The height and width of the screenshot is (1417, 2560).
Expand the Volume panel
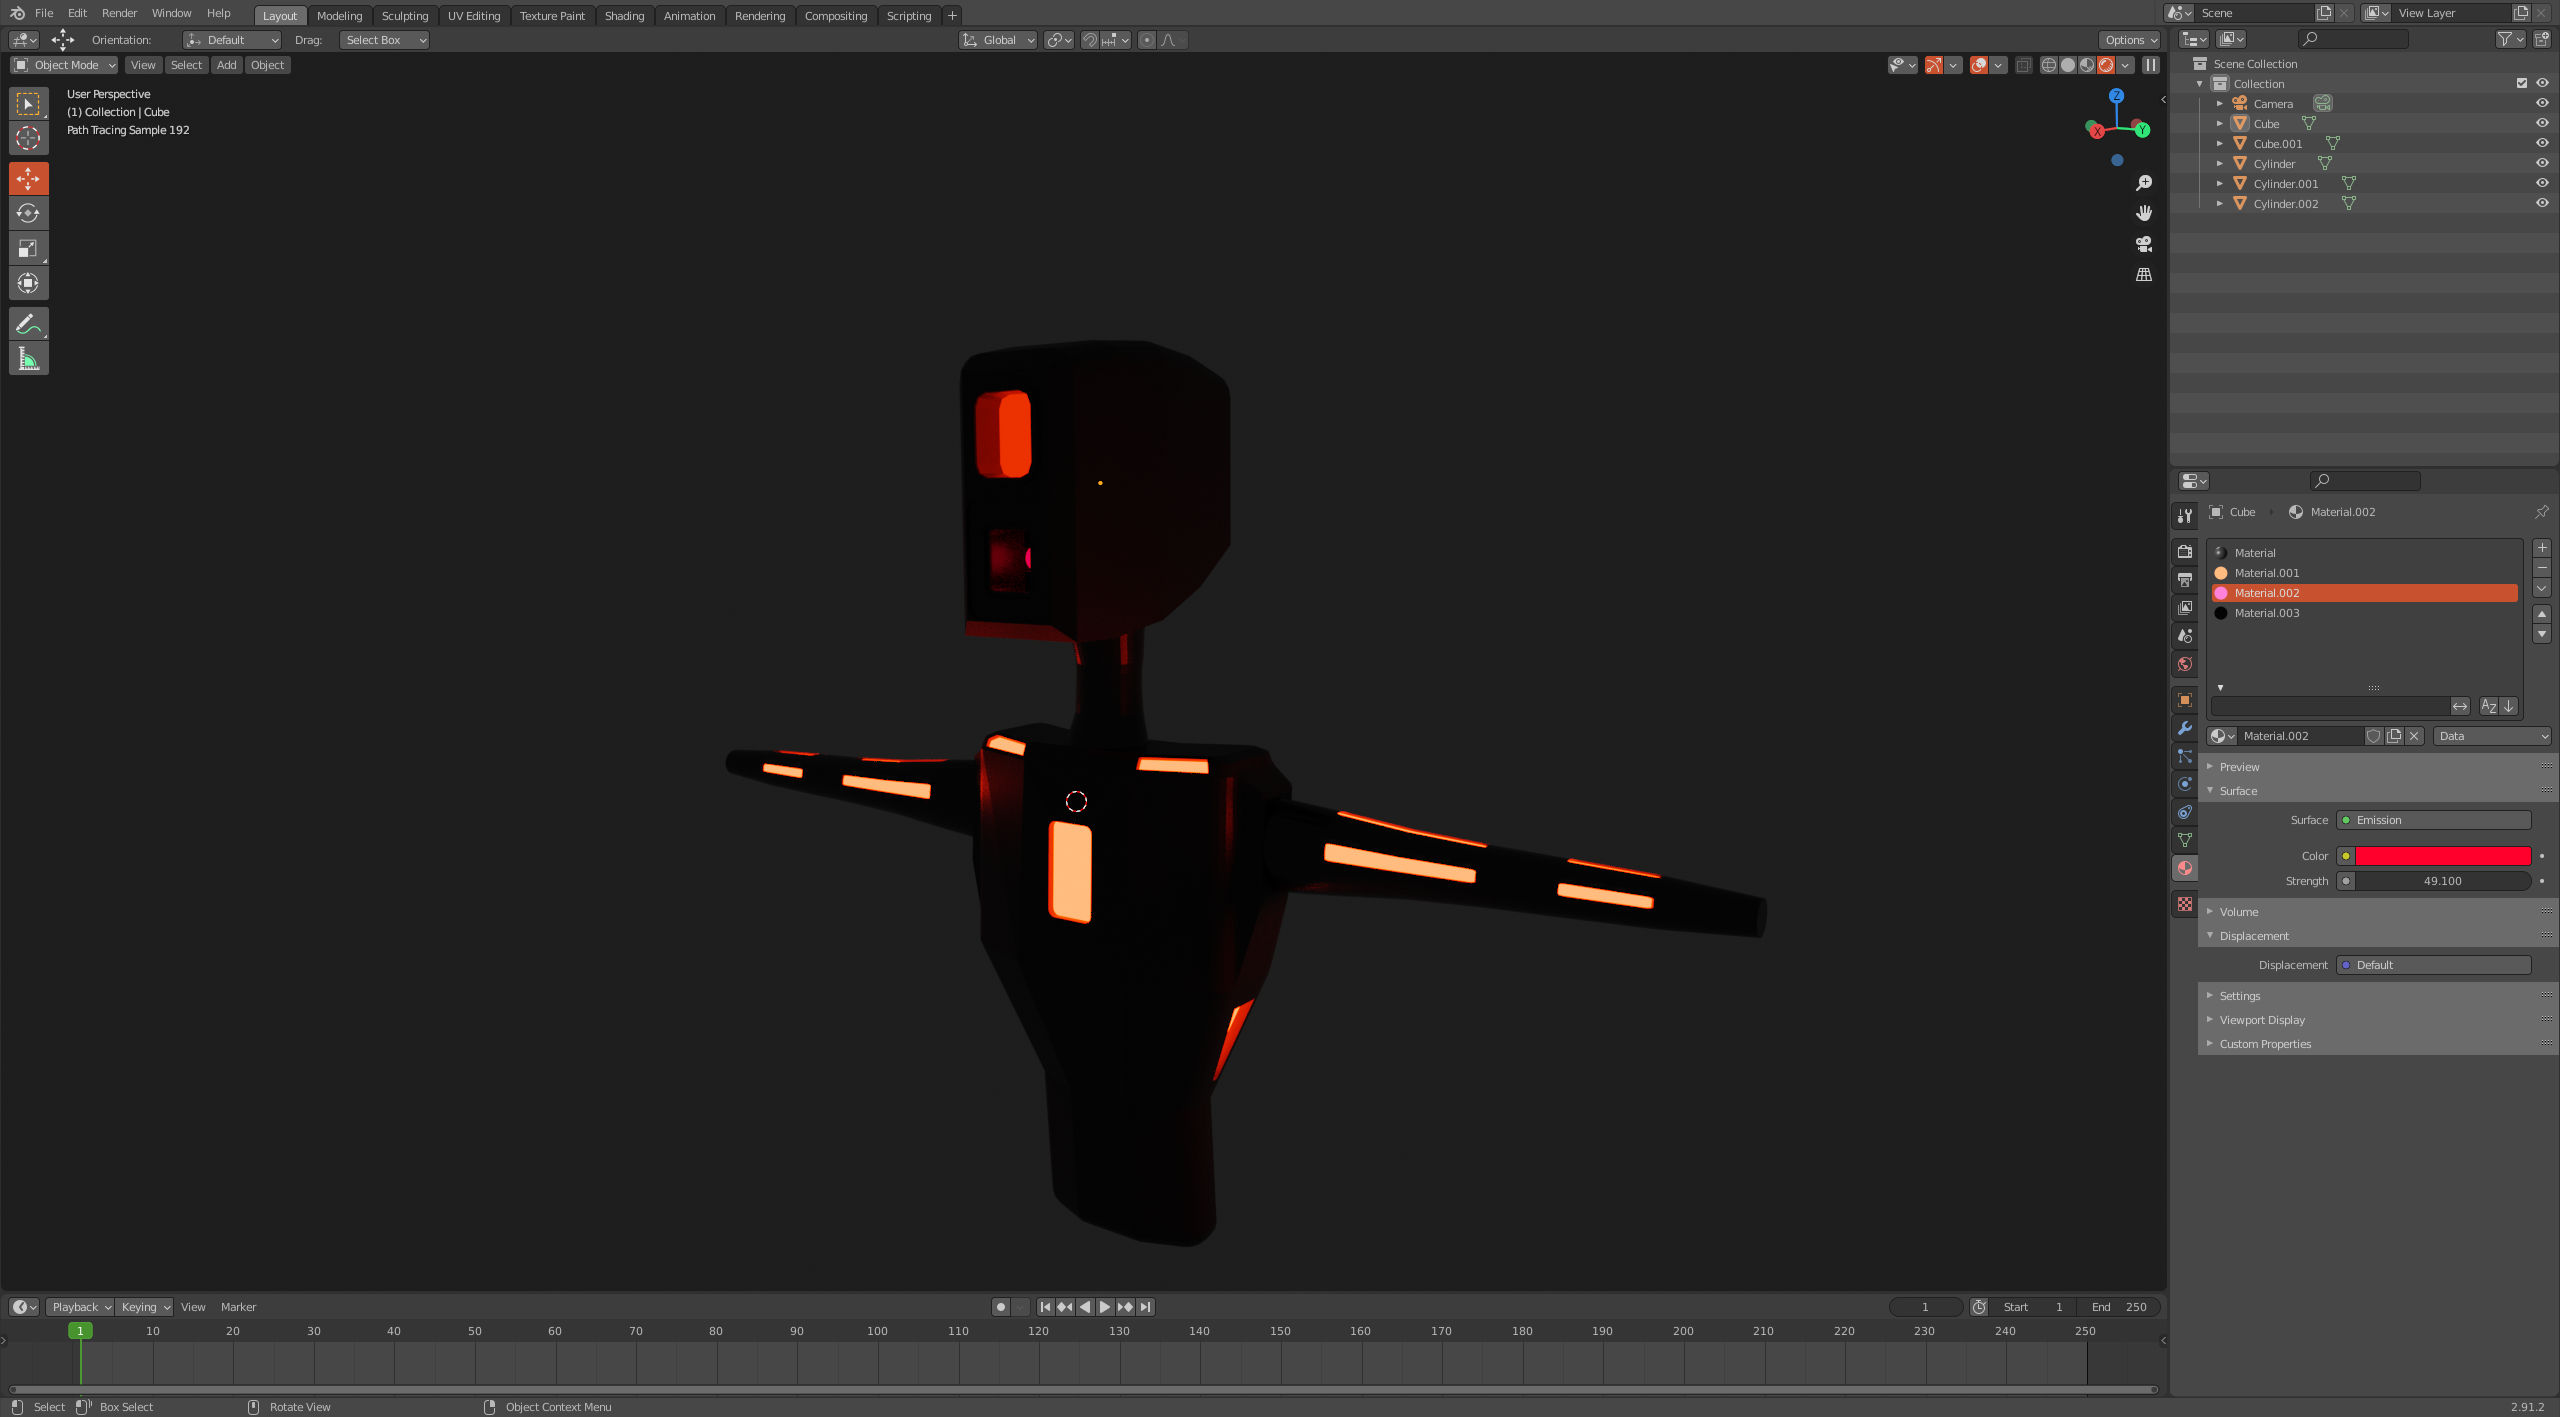2239,912
